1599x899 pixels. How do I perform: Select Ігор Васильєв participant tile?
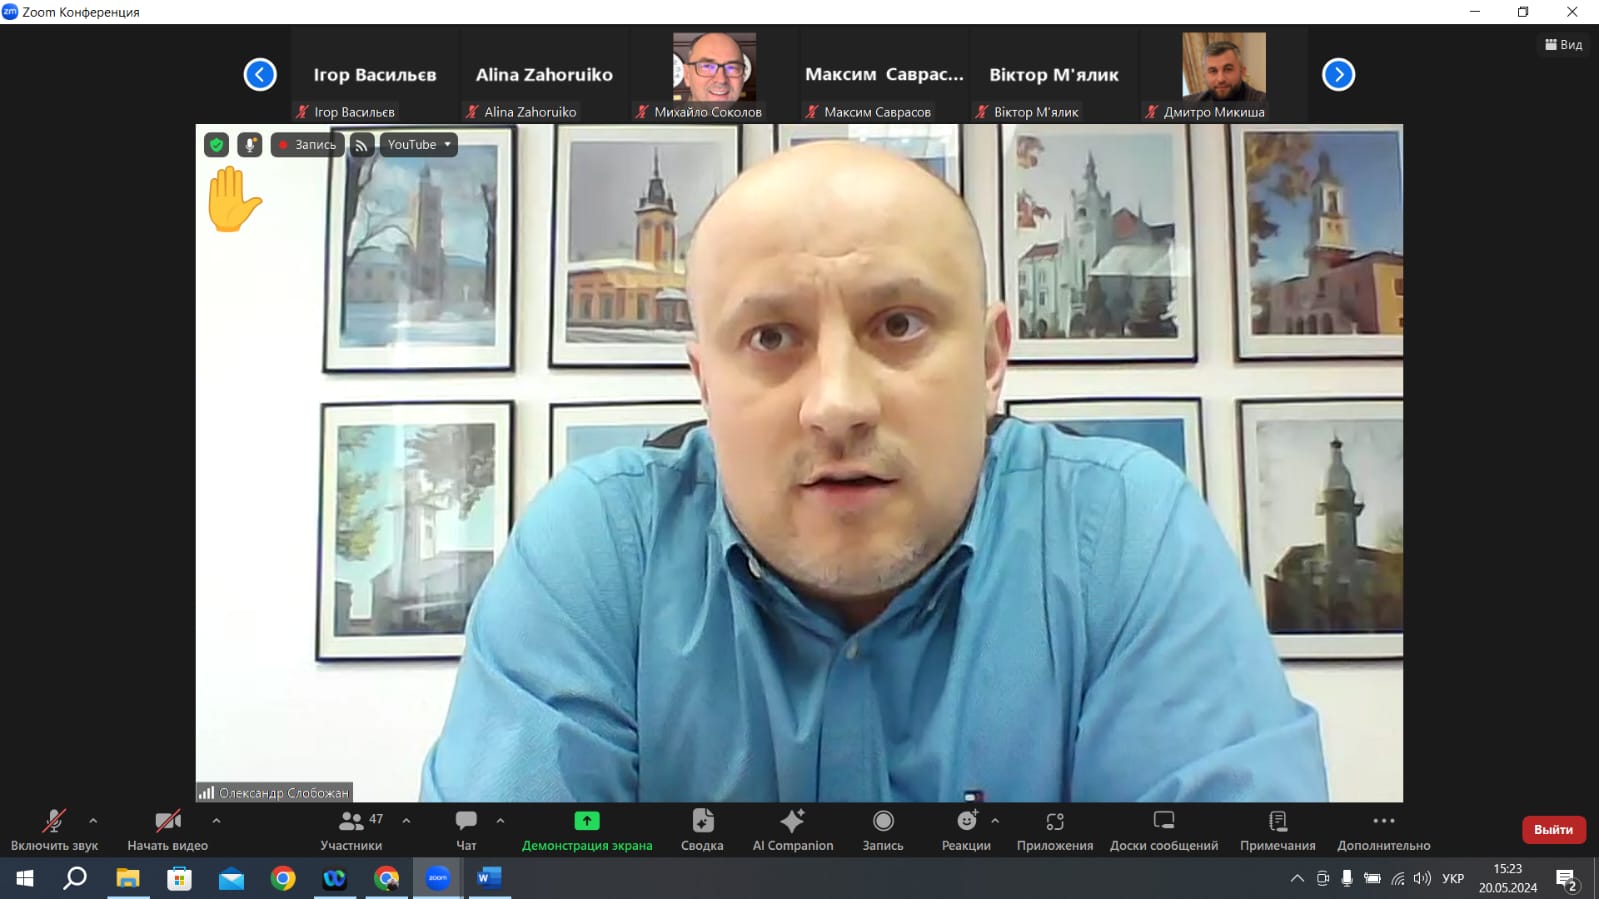(375, 75)
